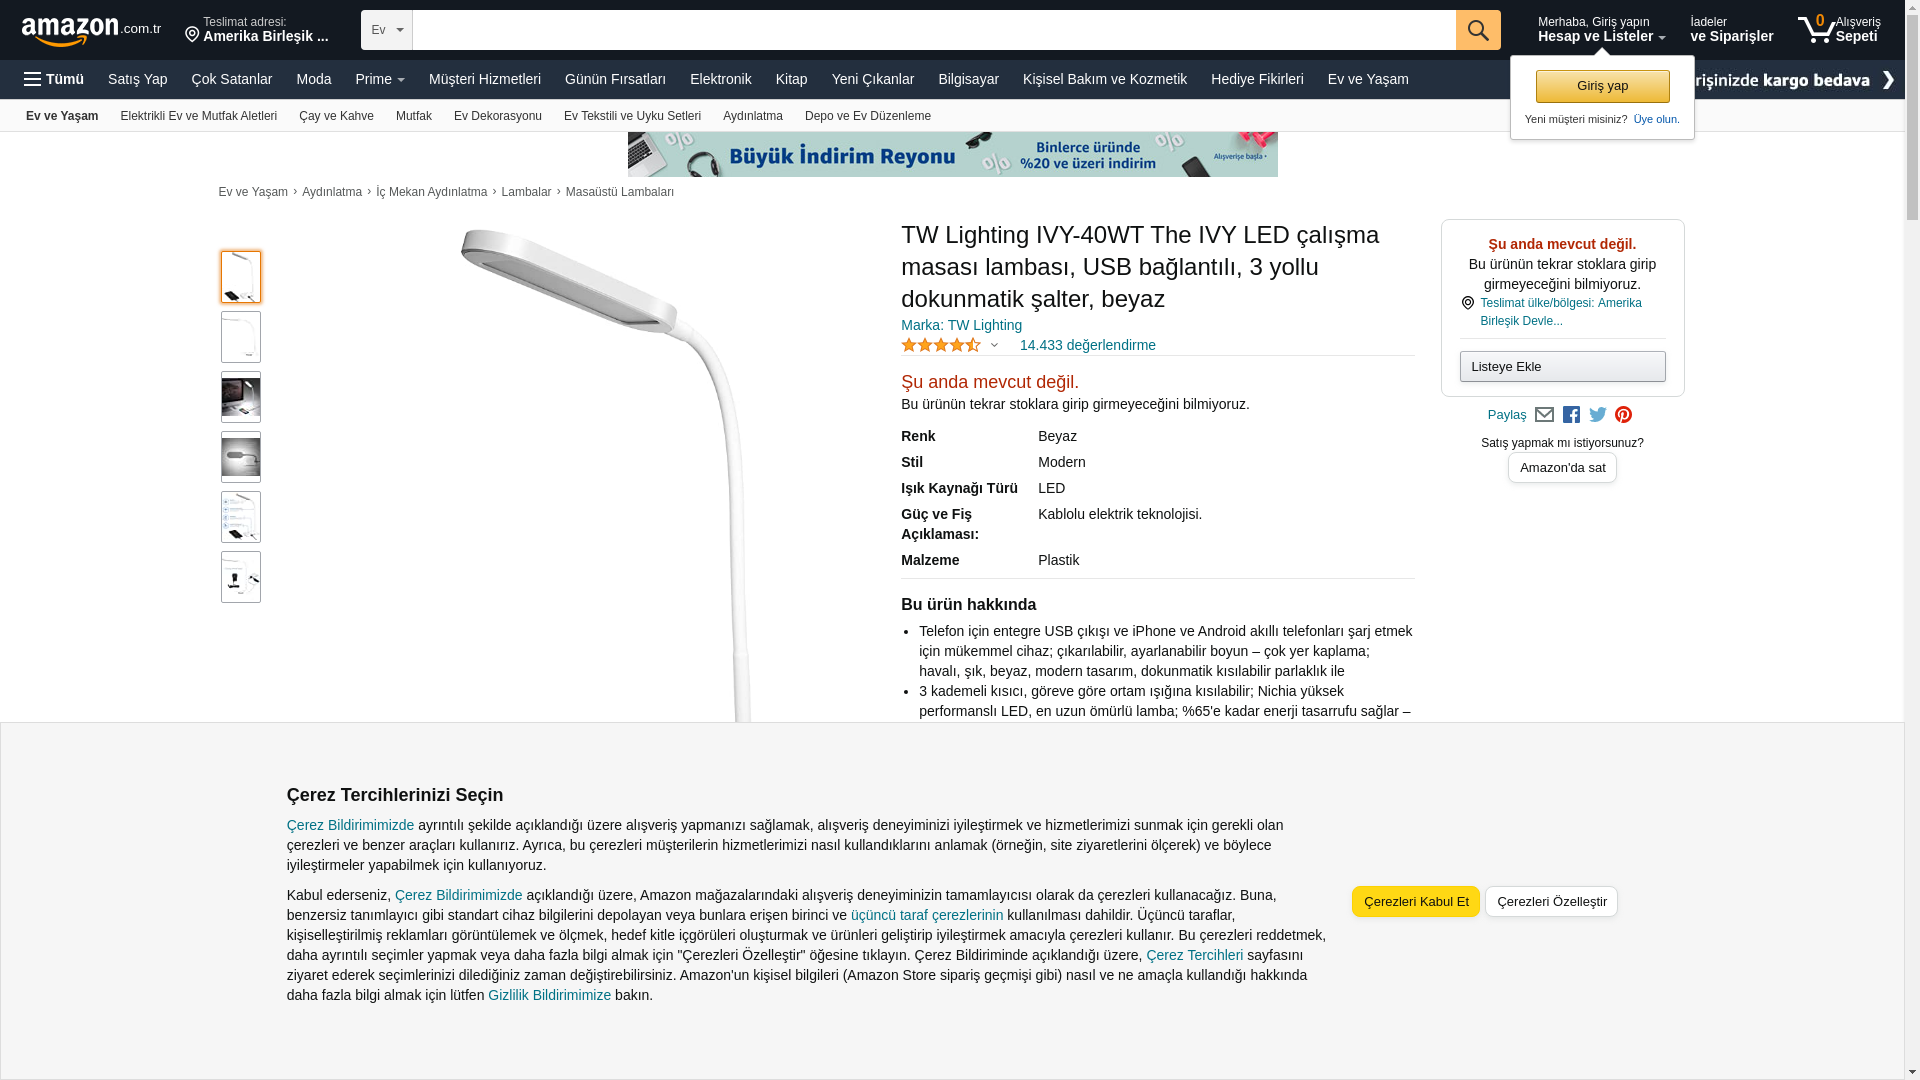Open the shopping cart icon
1920x1080 pixels.
point(1839,29)
